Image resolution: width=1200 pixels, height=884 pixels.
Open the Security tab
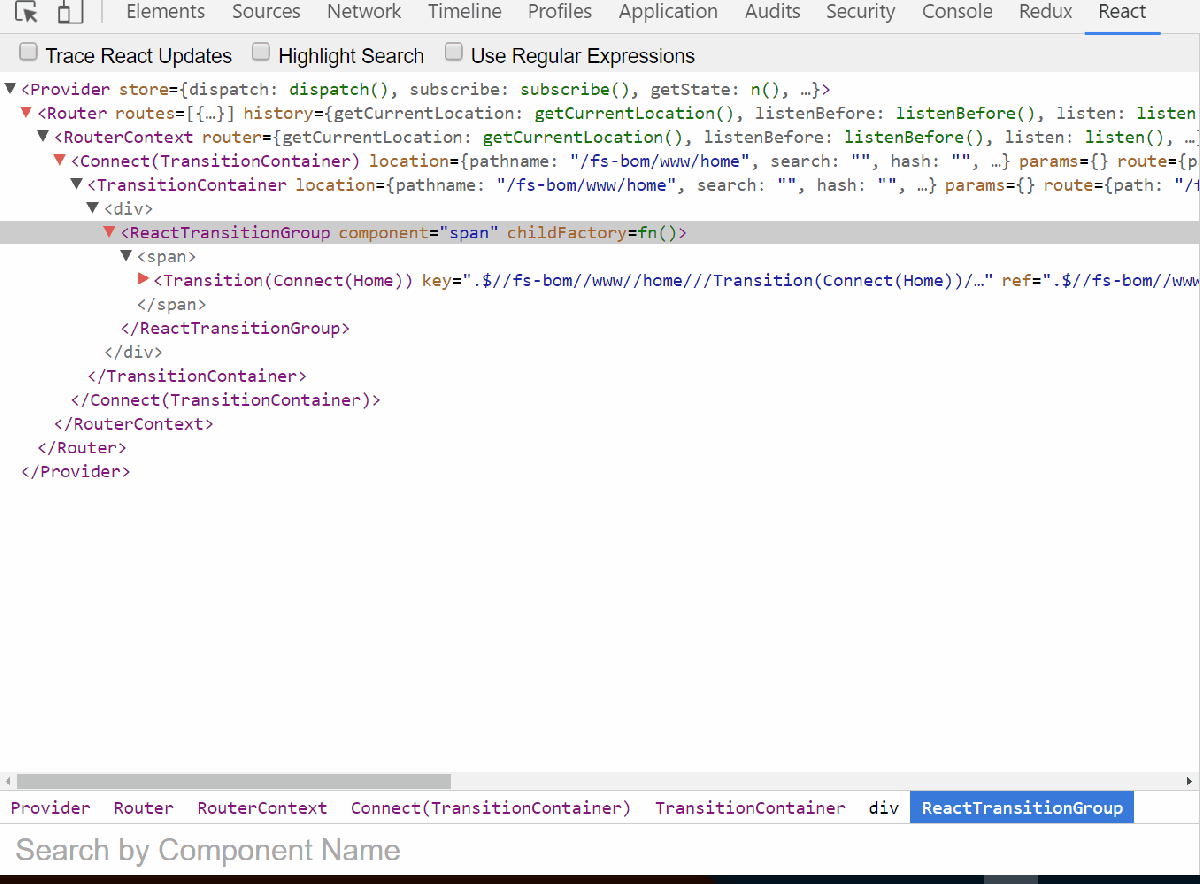[861, 12]
